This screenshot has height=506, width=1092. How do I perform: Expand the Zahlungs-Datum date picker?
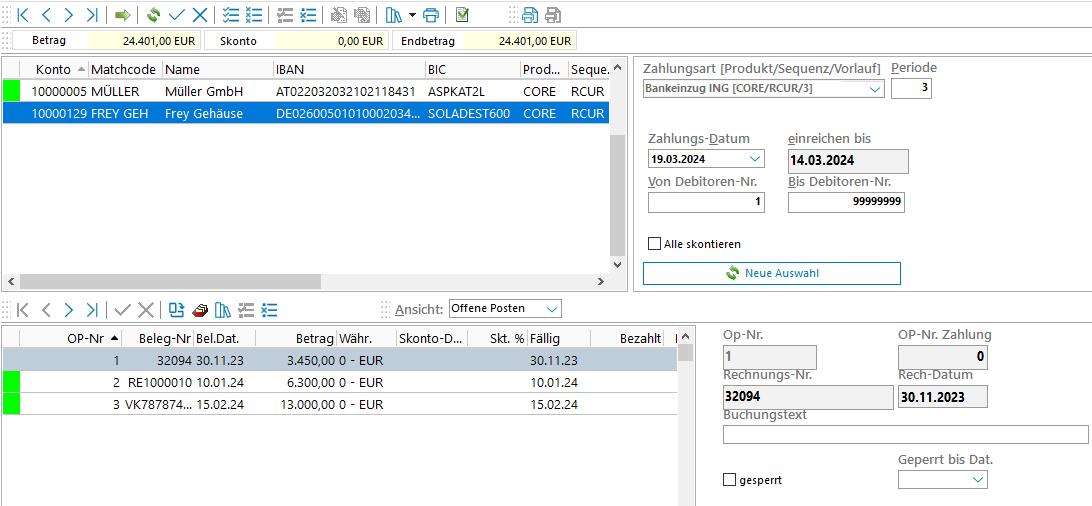(x=754, y=158)
